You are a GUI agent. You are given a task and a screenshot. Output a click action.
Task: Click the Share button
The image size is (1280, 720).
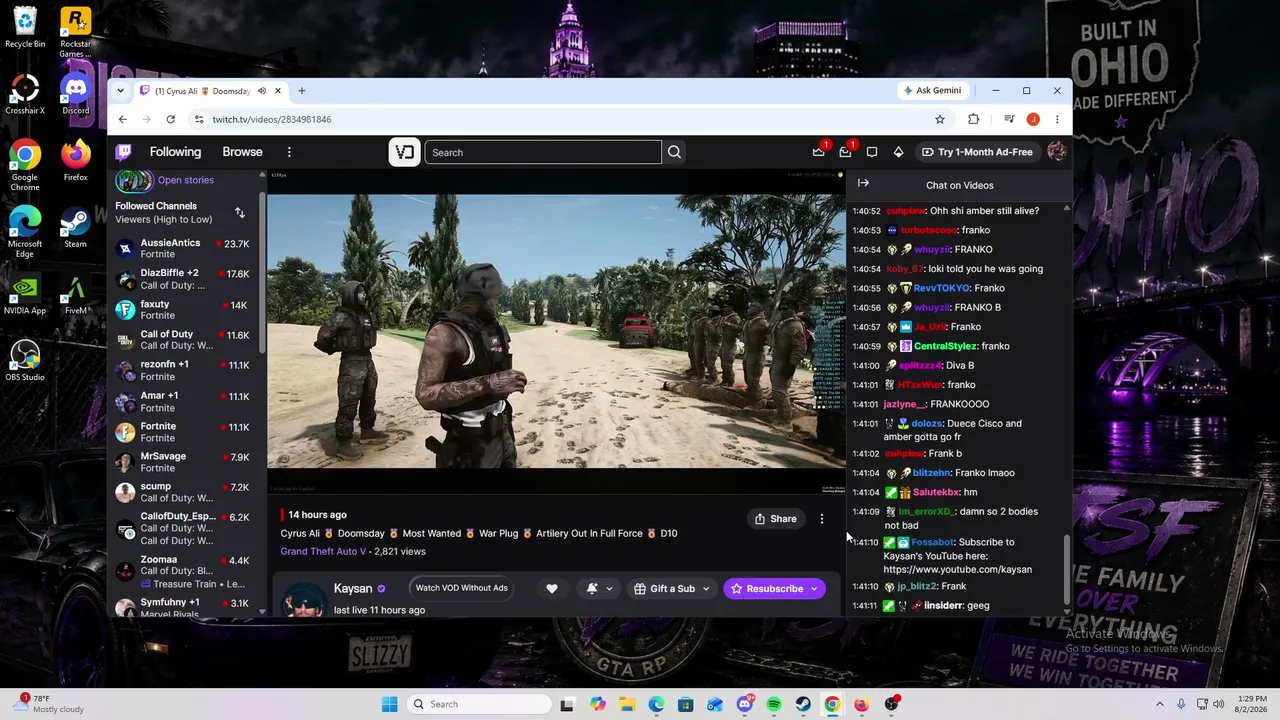pos(776,519)
